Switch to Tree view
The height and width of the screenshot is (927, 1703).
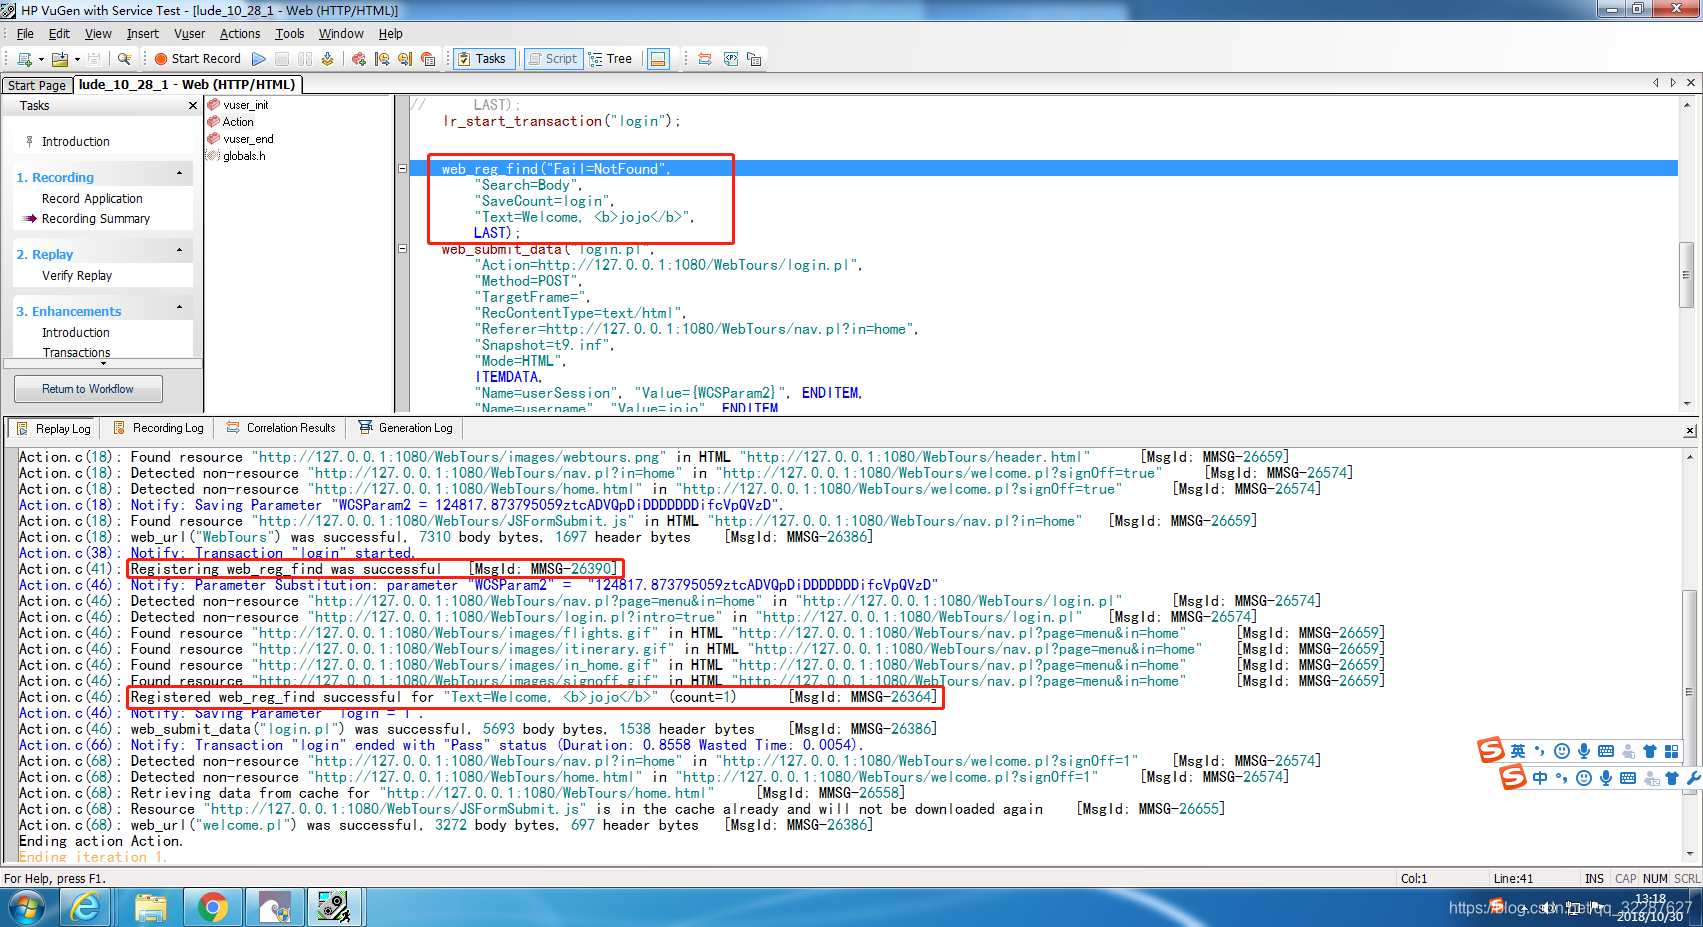611,59
